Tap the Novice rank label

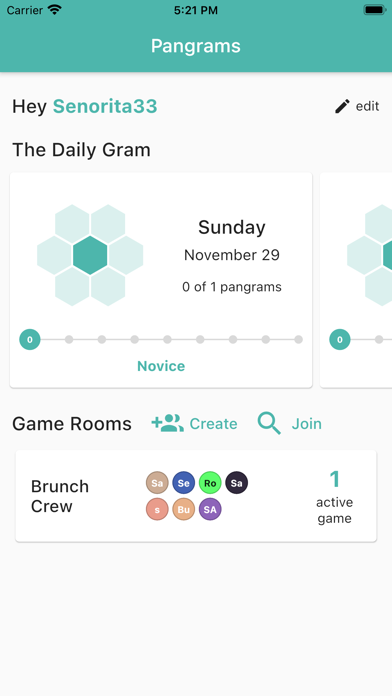161,366
